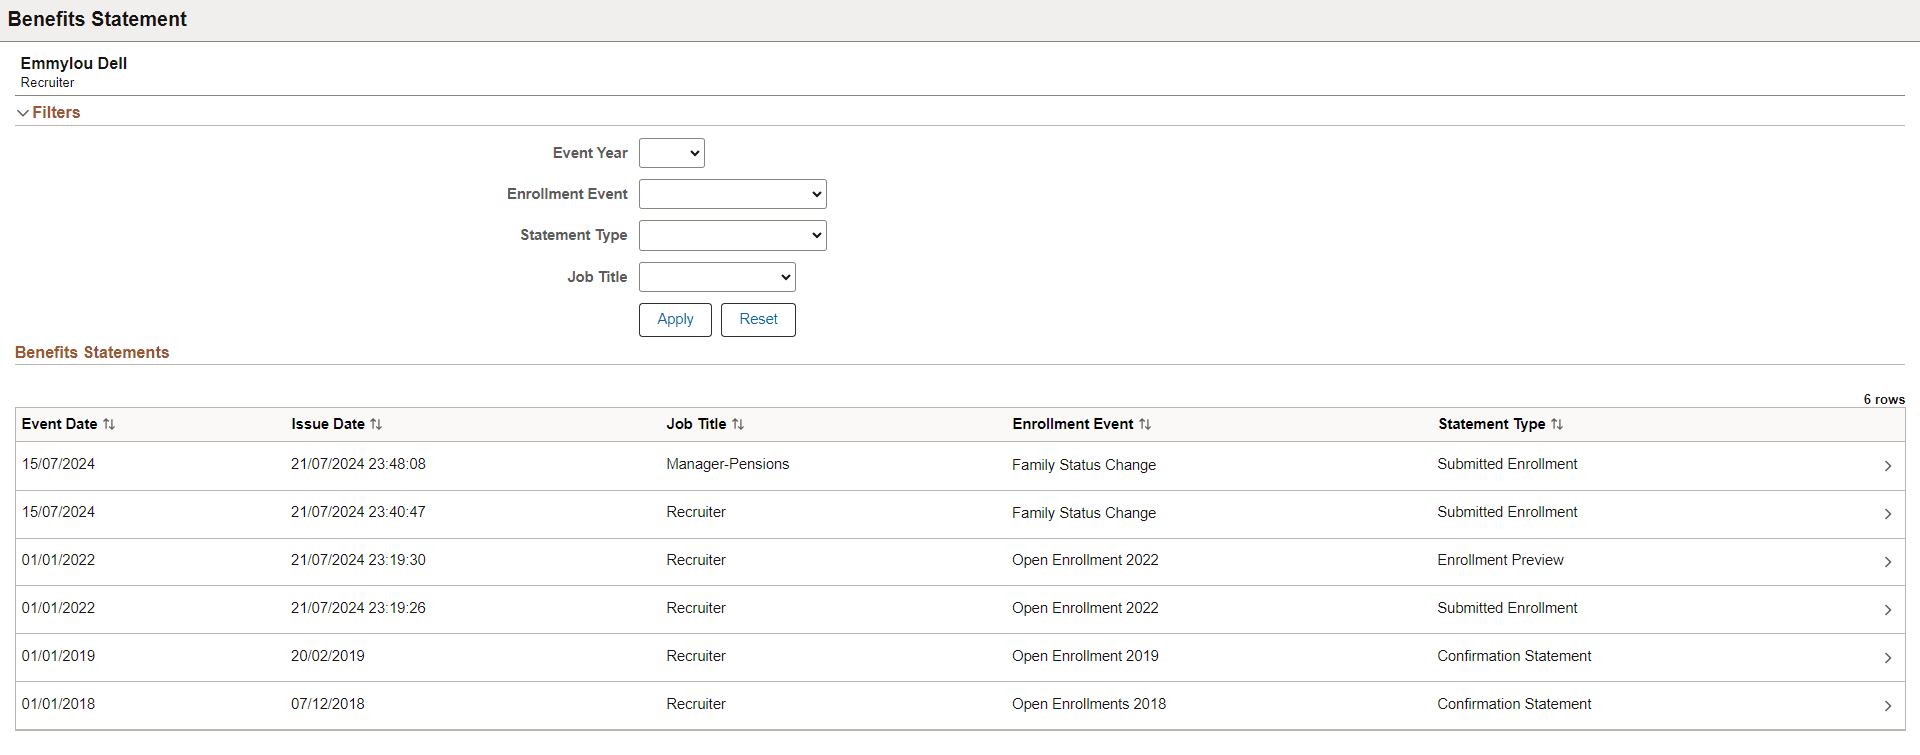Select issue date 07/12/2018
Image resolution: width=1920 pixels, height=755 pixels.
328,704
